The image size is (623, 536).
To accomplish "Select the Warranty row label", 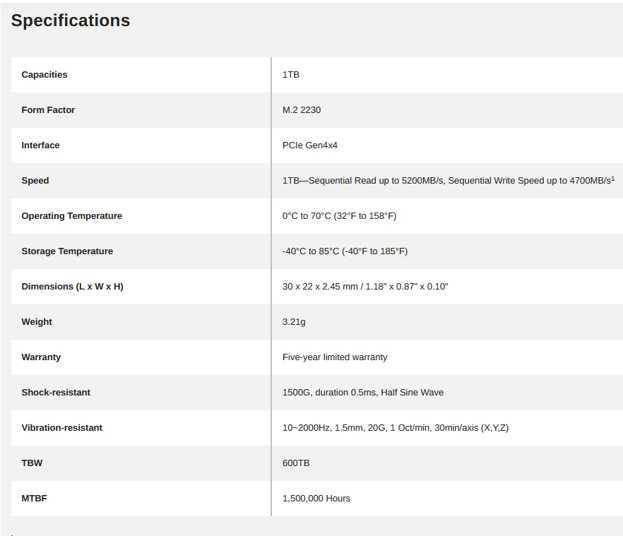I will 41,357.
